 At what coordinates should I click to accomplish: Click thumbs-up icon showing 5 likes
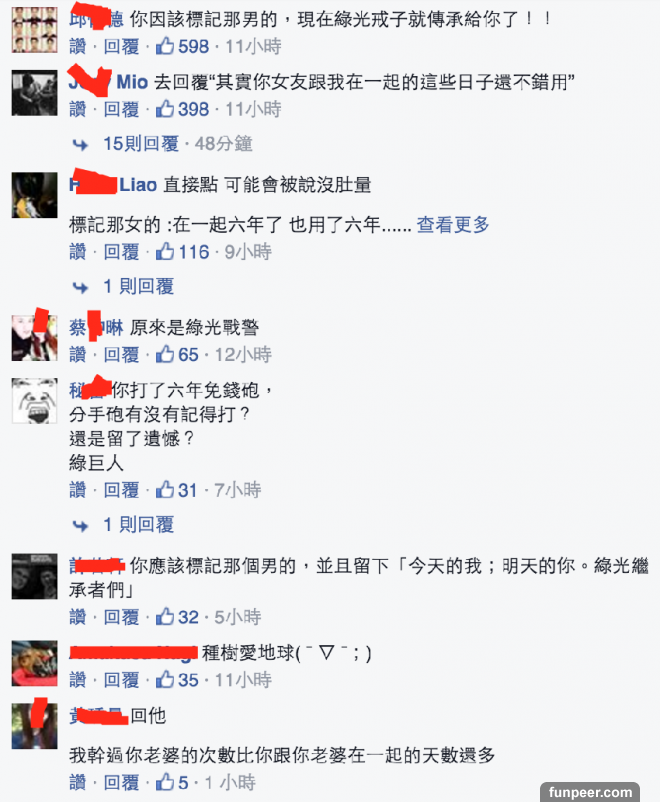point(165,782)
